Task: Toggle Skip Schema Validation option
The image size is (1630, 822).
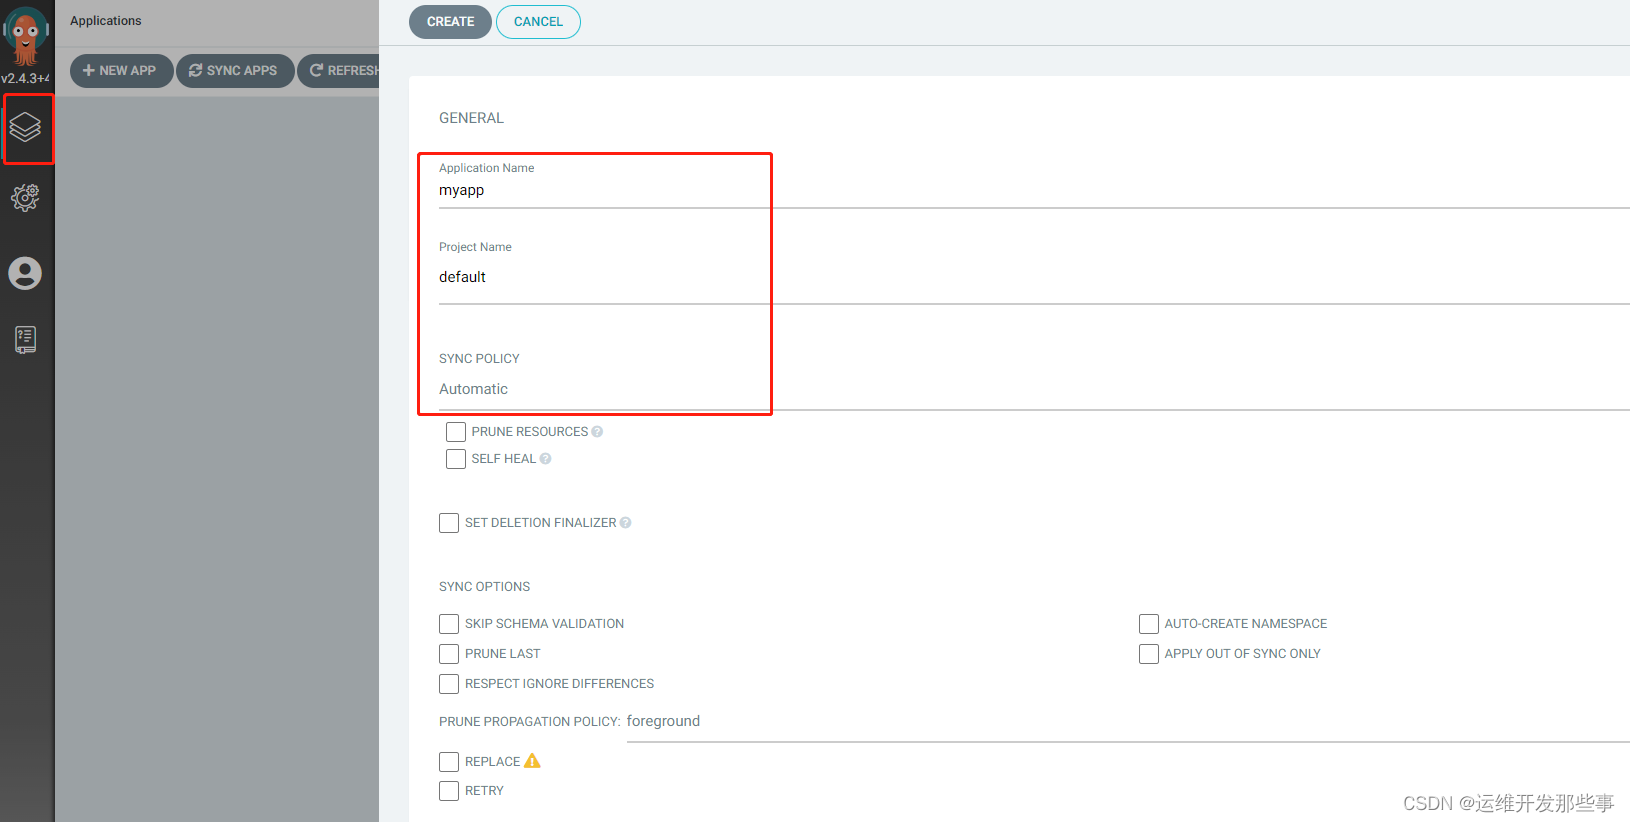Action: (449, 624)
